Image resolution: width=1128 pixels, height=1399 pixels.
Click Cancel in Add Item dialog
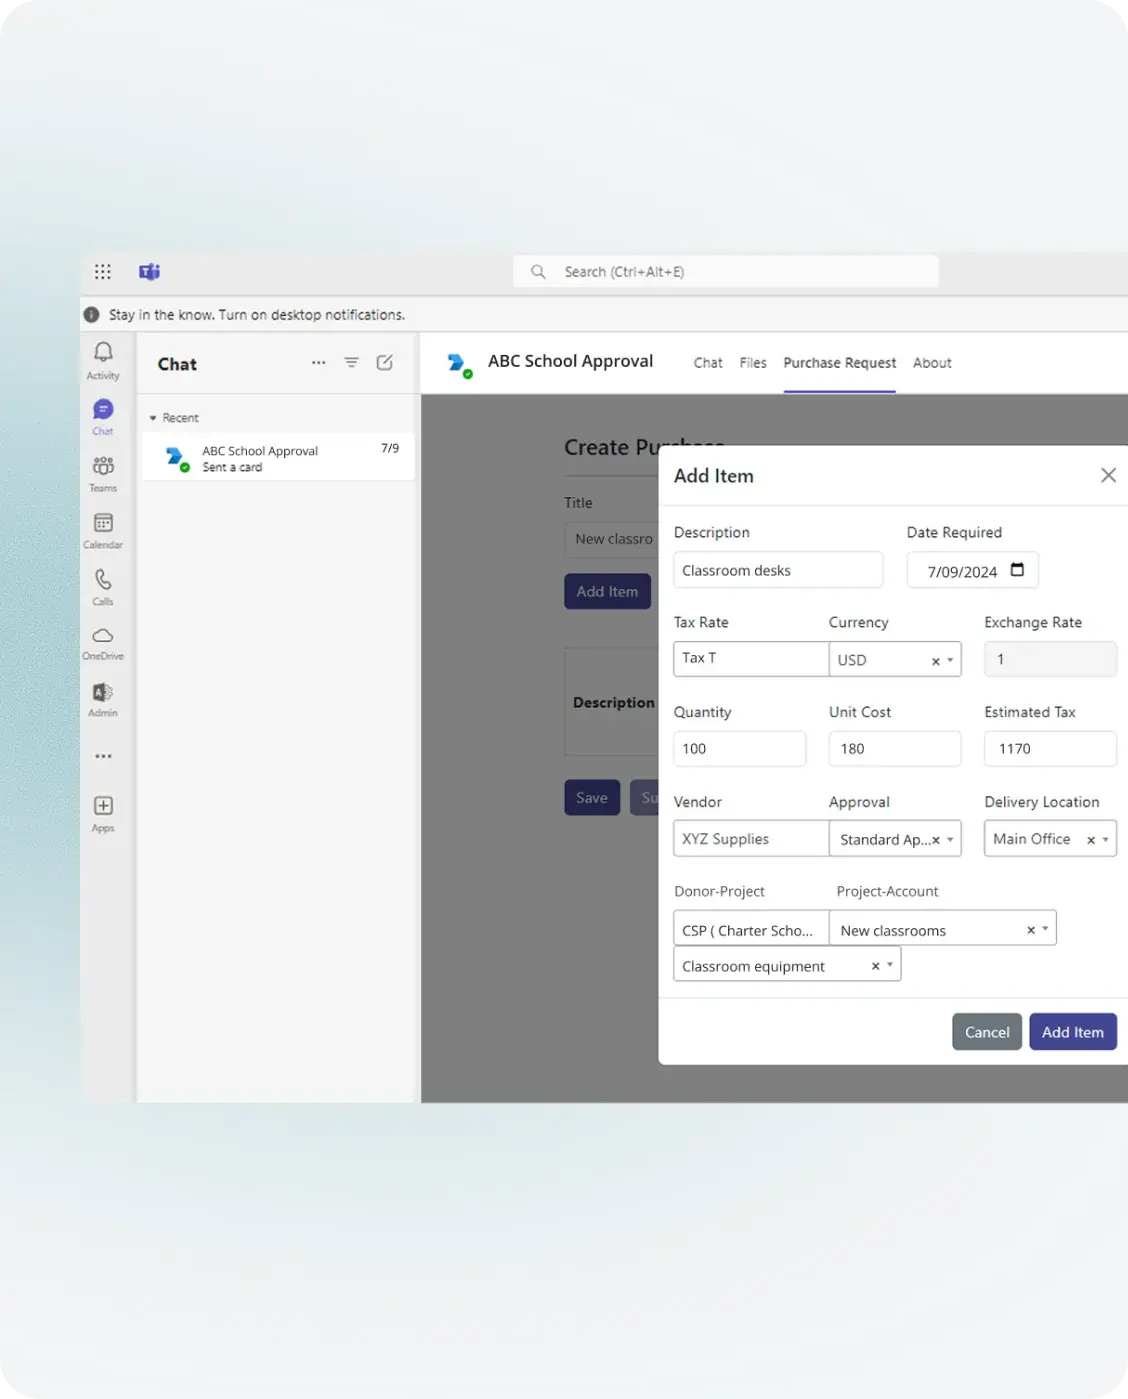click(987, 1032)
